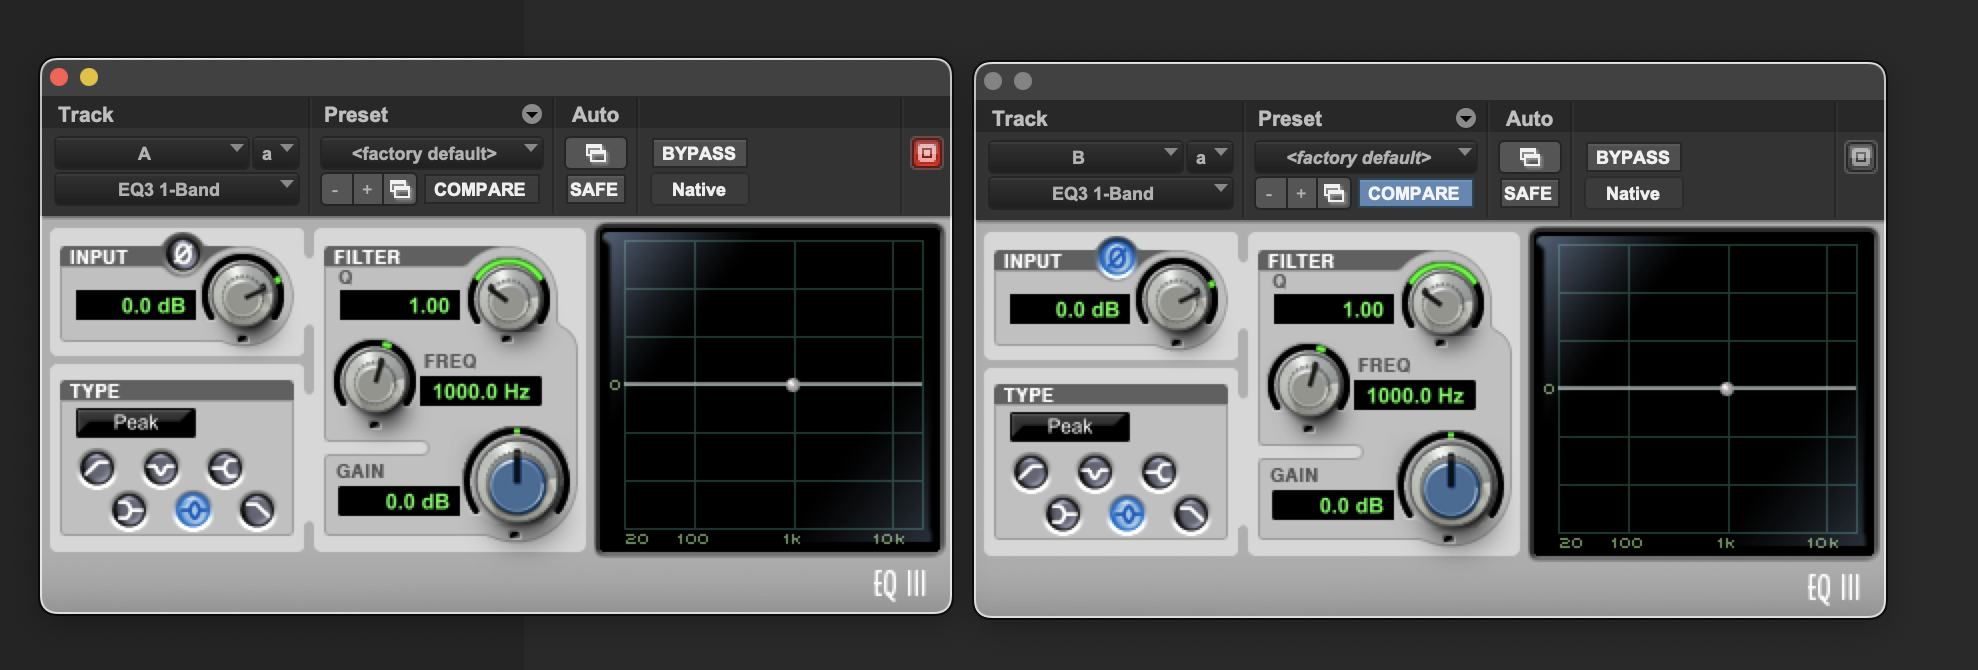Open factory default preset list, track A
This screenshot has width=1978, height=670.
coord(431,153)
